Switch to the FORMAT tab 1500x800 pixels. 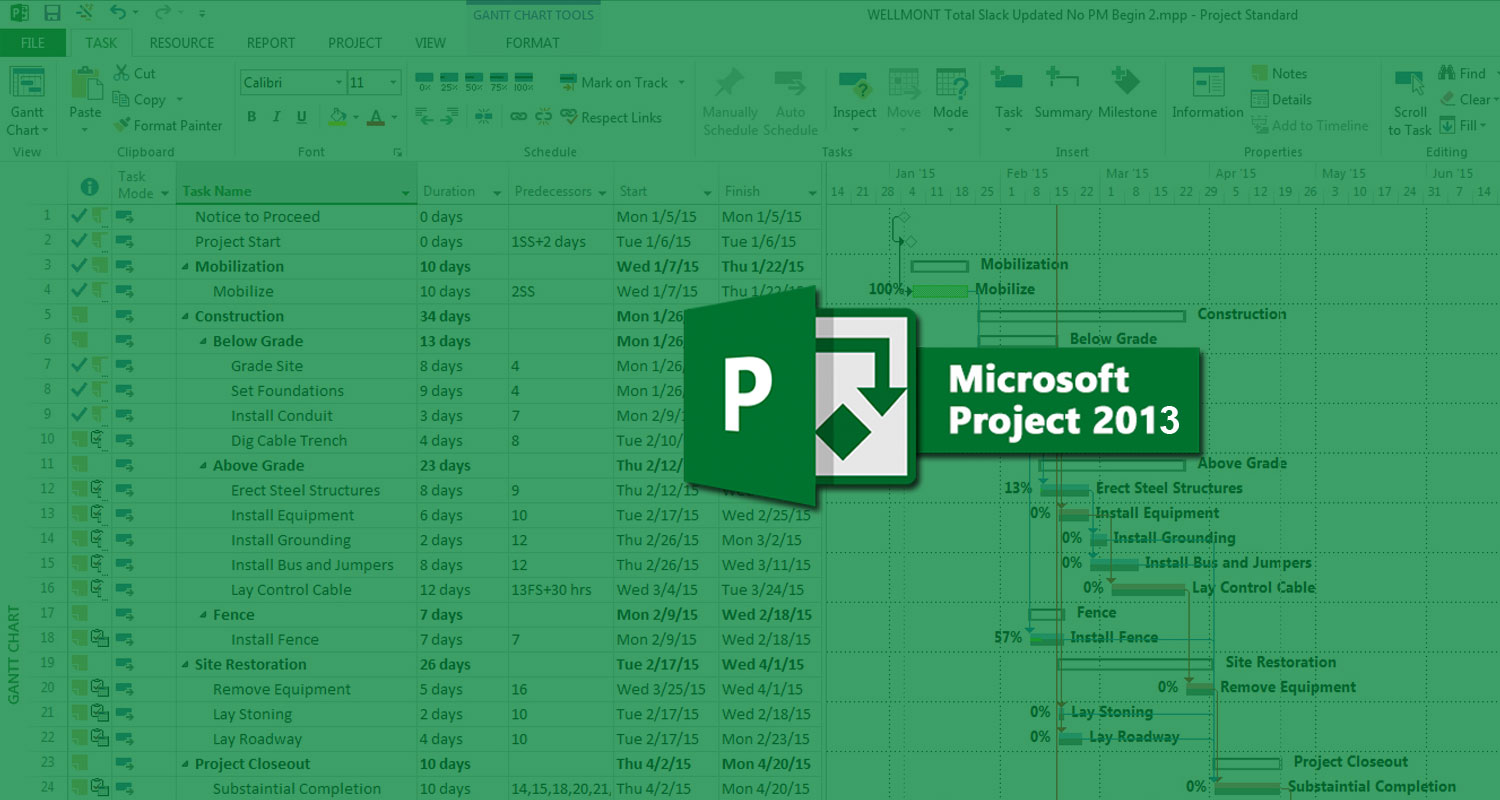[532, 43]
